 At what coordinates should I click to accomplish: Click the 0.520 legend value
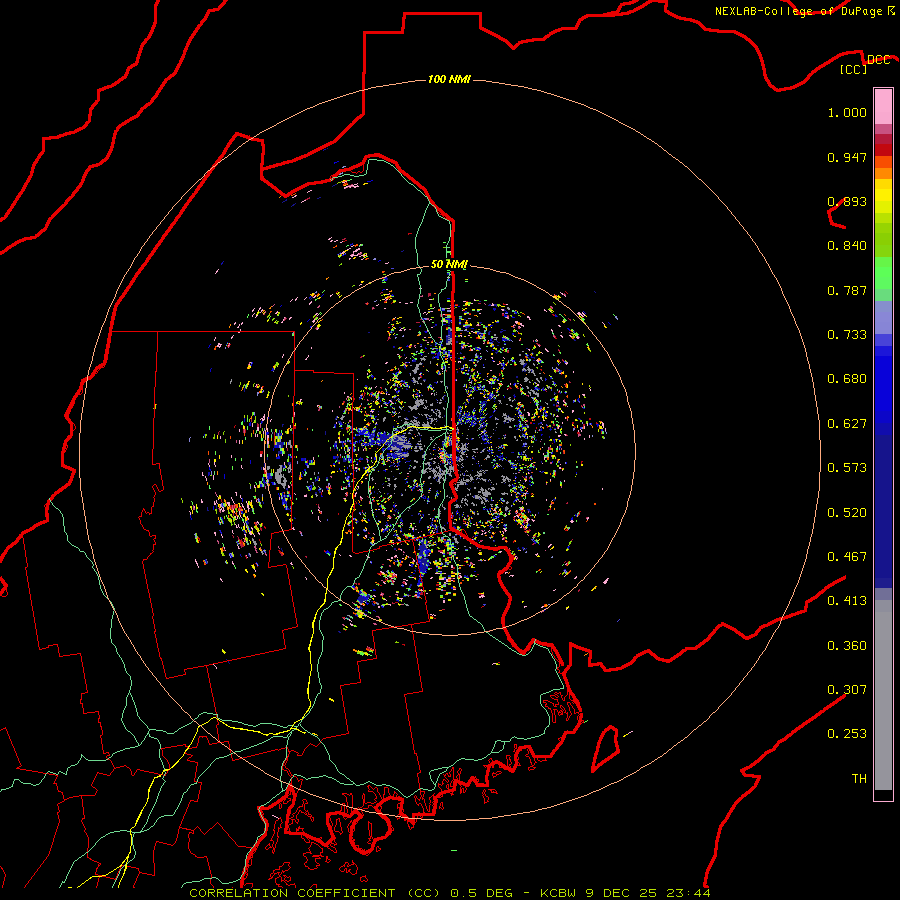847,513
